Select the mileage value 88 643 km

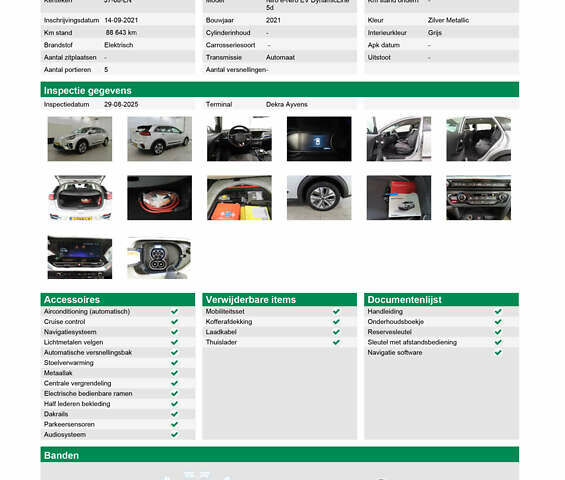pos(121,32)
